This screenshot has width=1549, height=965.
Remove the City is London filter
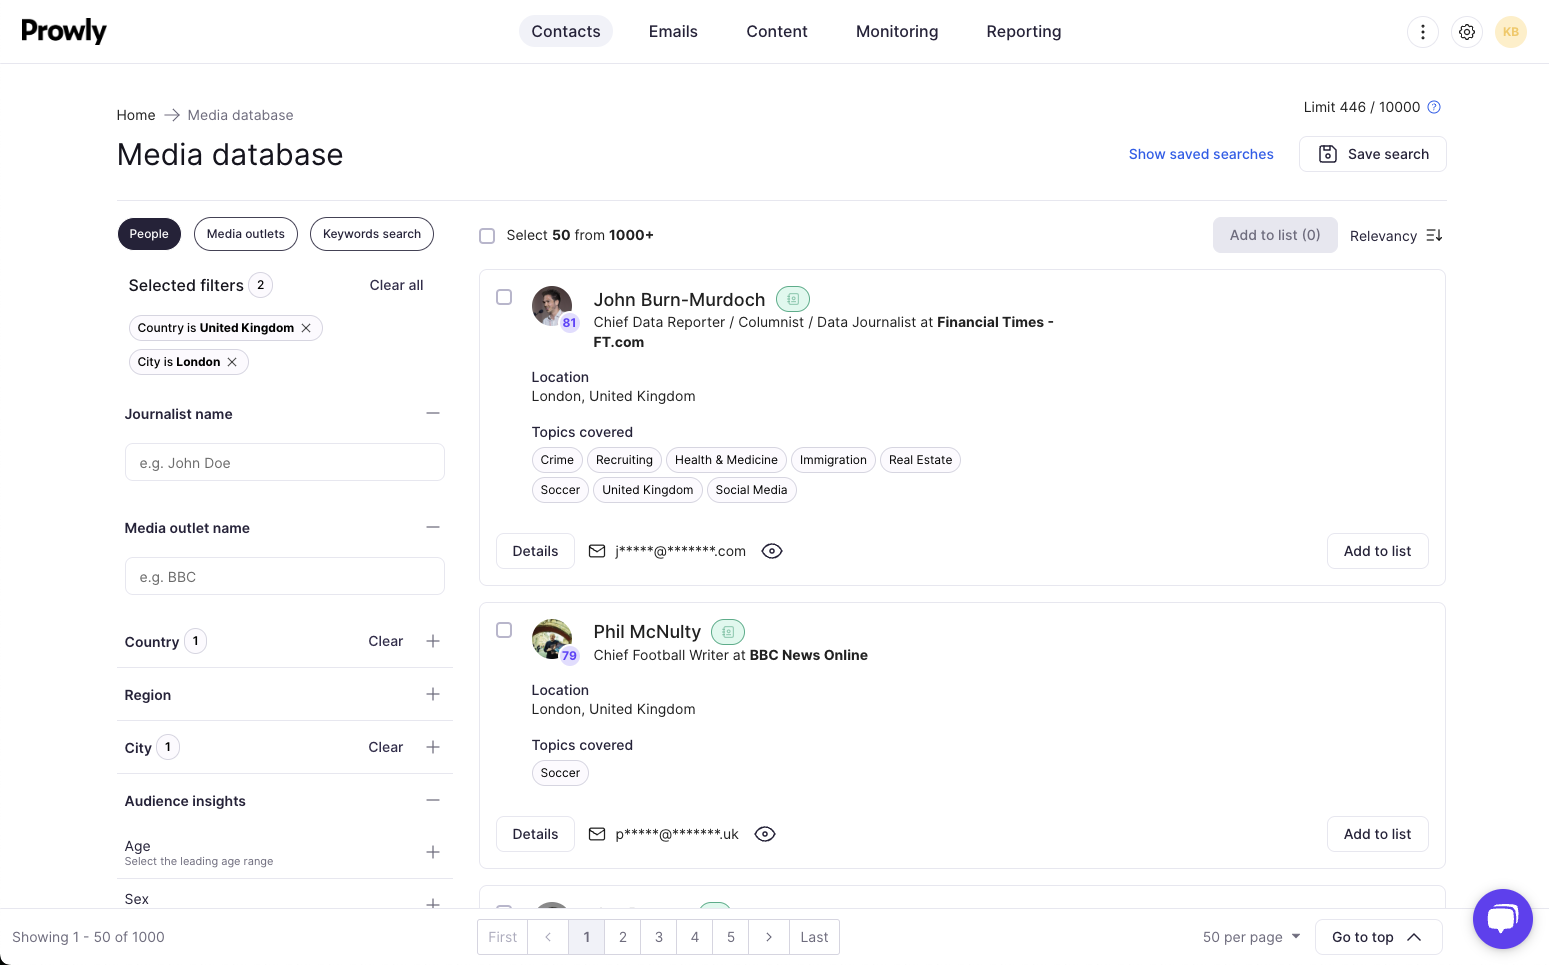tap(232, 362)
